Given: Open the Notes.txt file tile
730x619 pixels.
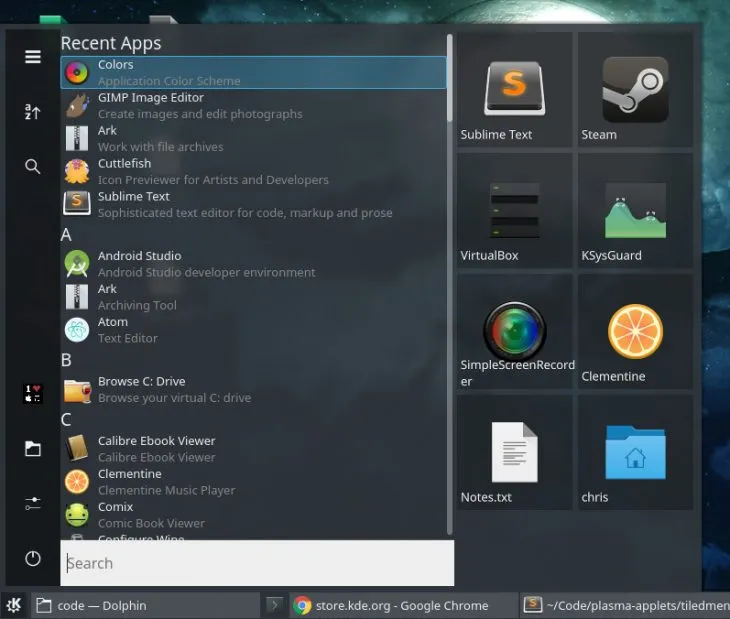Looking at the screenshot, I should point(514,453).
